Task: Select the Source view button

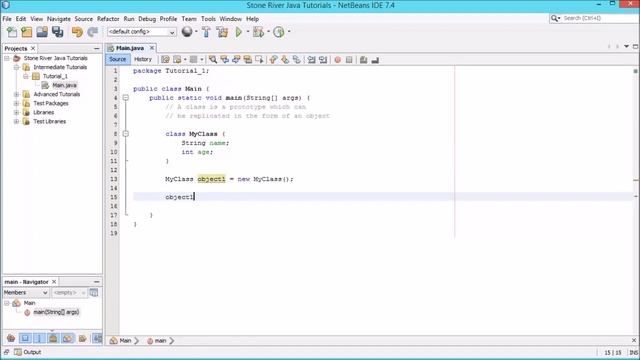Action: point(118,60)
